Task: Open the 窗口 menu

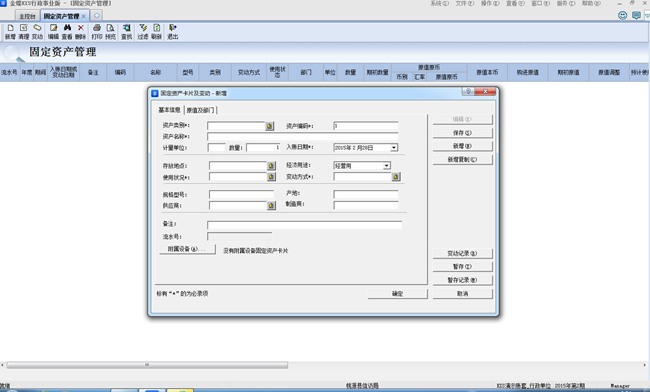Action: [541, 3]
